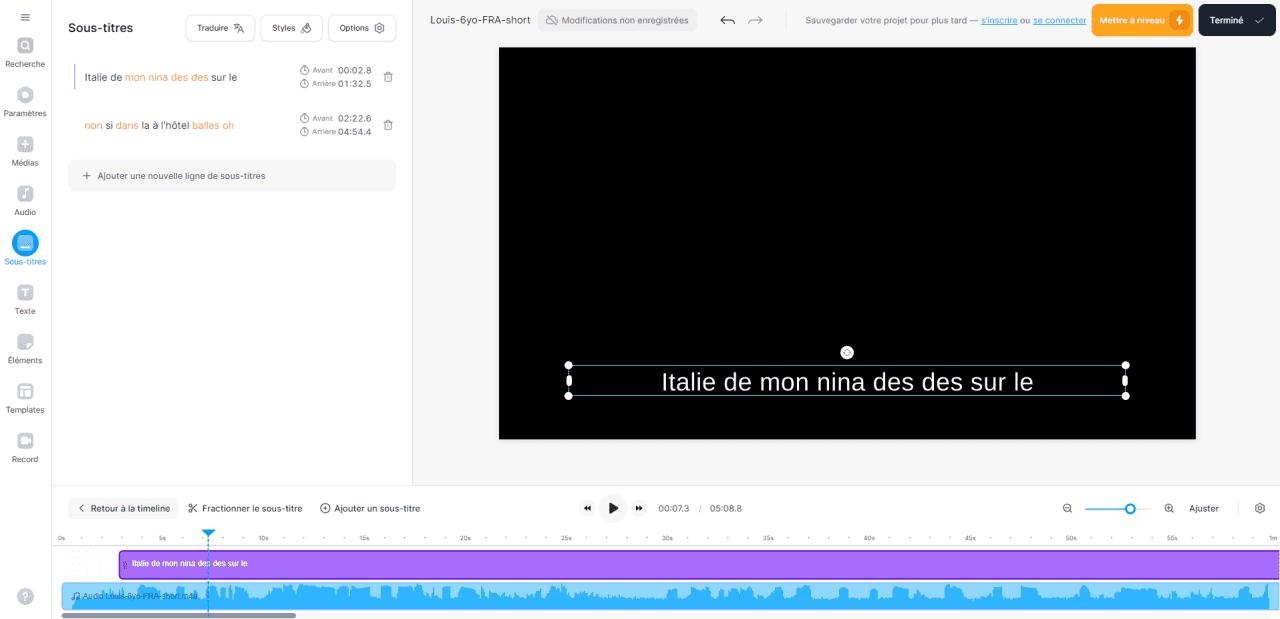Click the se connecter link
Image resolution: width=1280 pixels, height=619 pixels.
tap(1060, 20)
